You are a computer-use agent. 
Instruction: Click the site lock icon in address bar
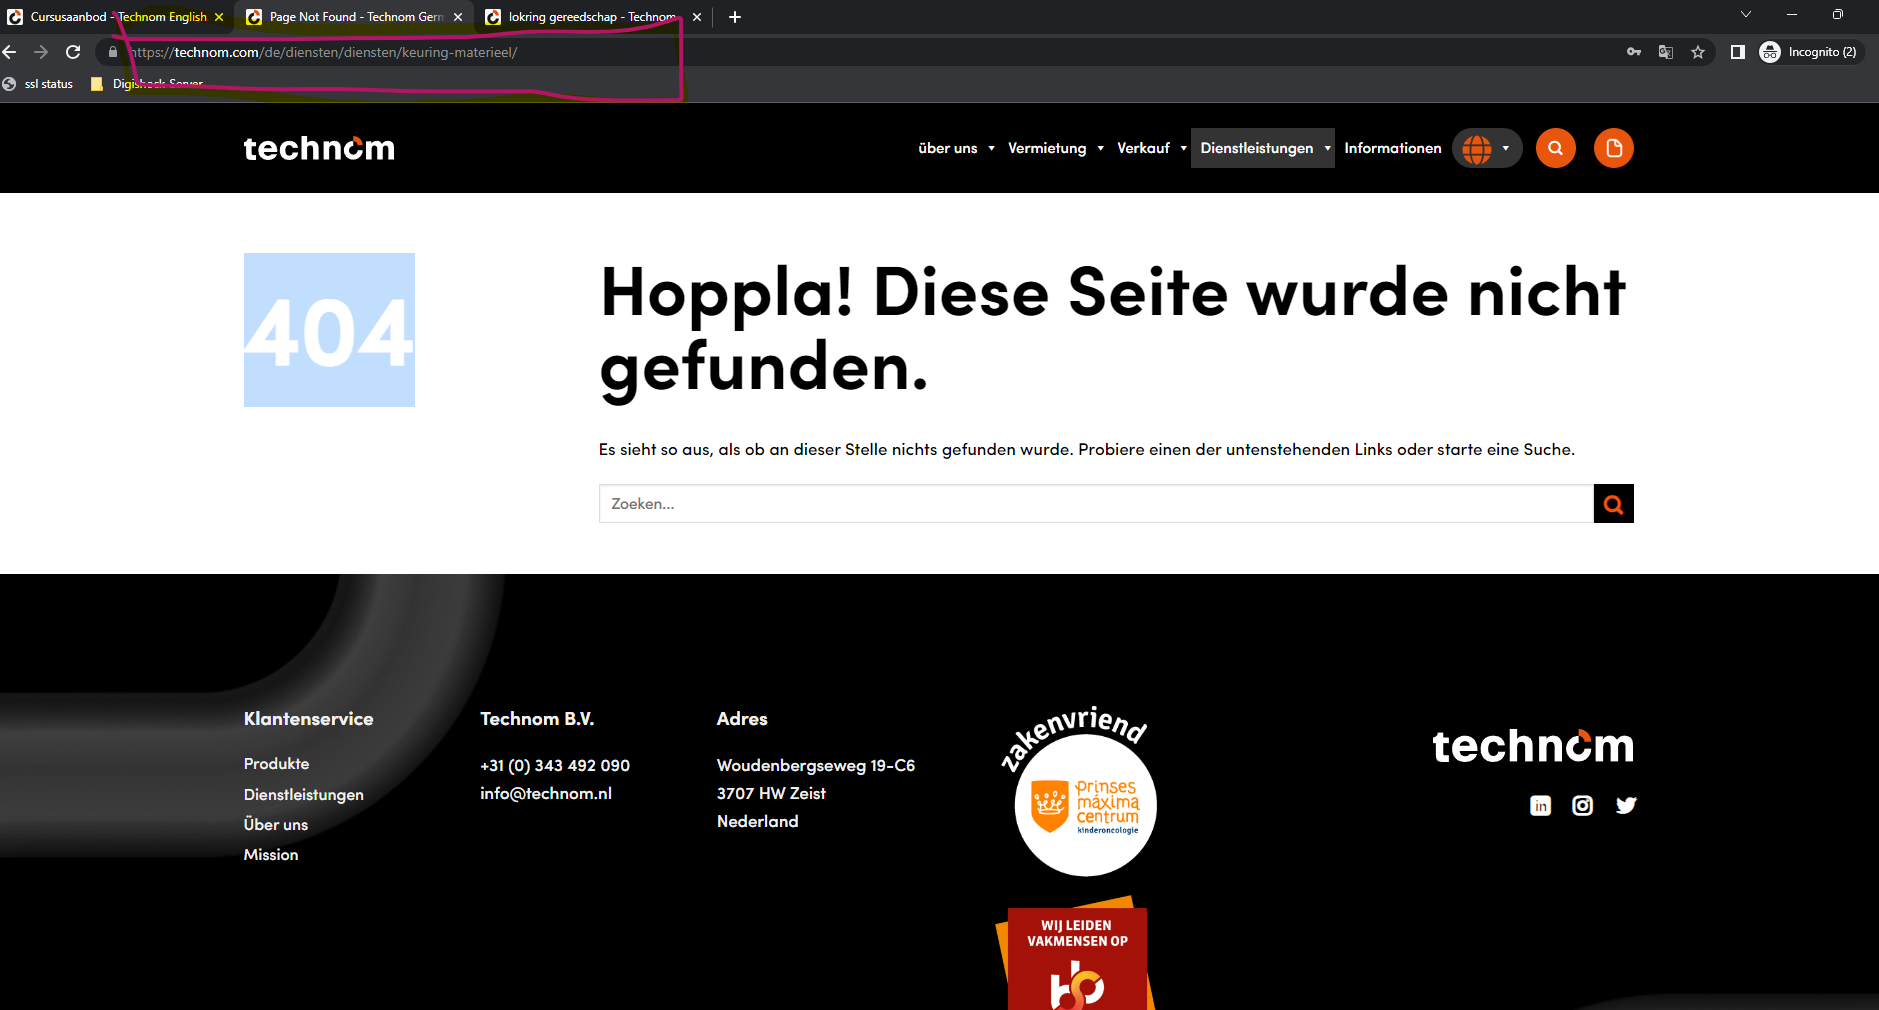pos(113,52)
